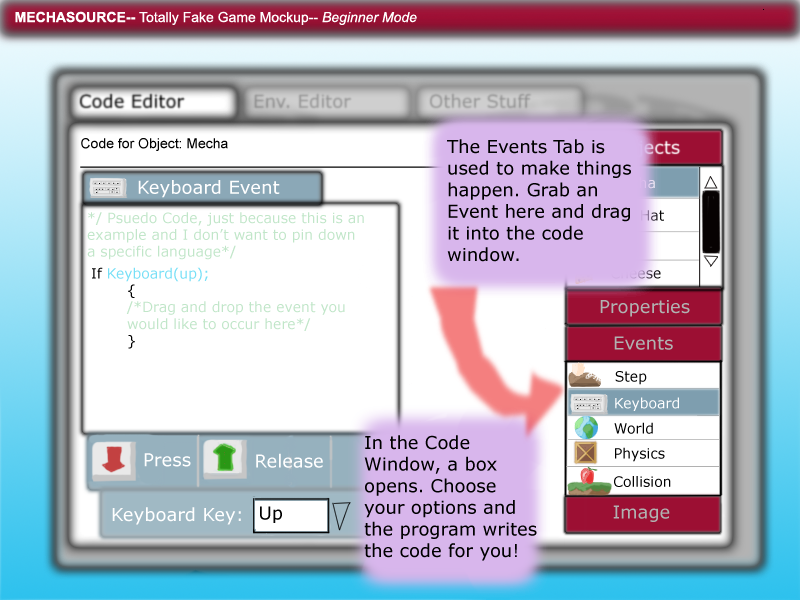The height and width of the screenshot is (600, 800).
Task: Click the Physics crate icon
Action: pos(585,454)
